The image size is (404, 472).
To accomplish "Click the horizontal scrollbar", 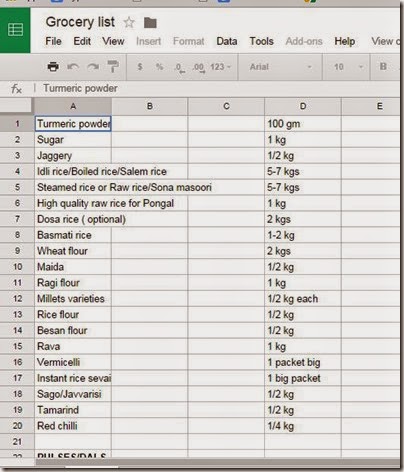I will tap(217, 462).
